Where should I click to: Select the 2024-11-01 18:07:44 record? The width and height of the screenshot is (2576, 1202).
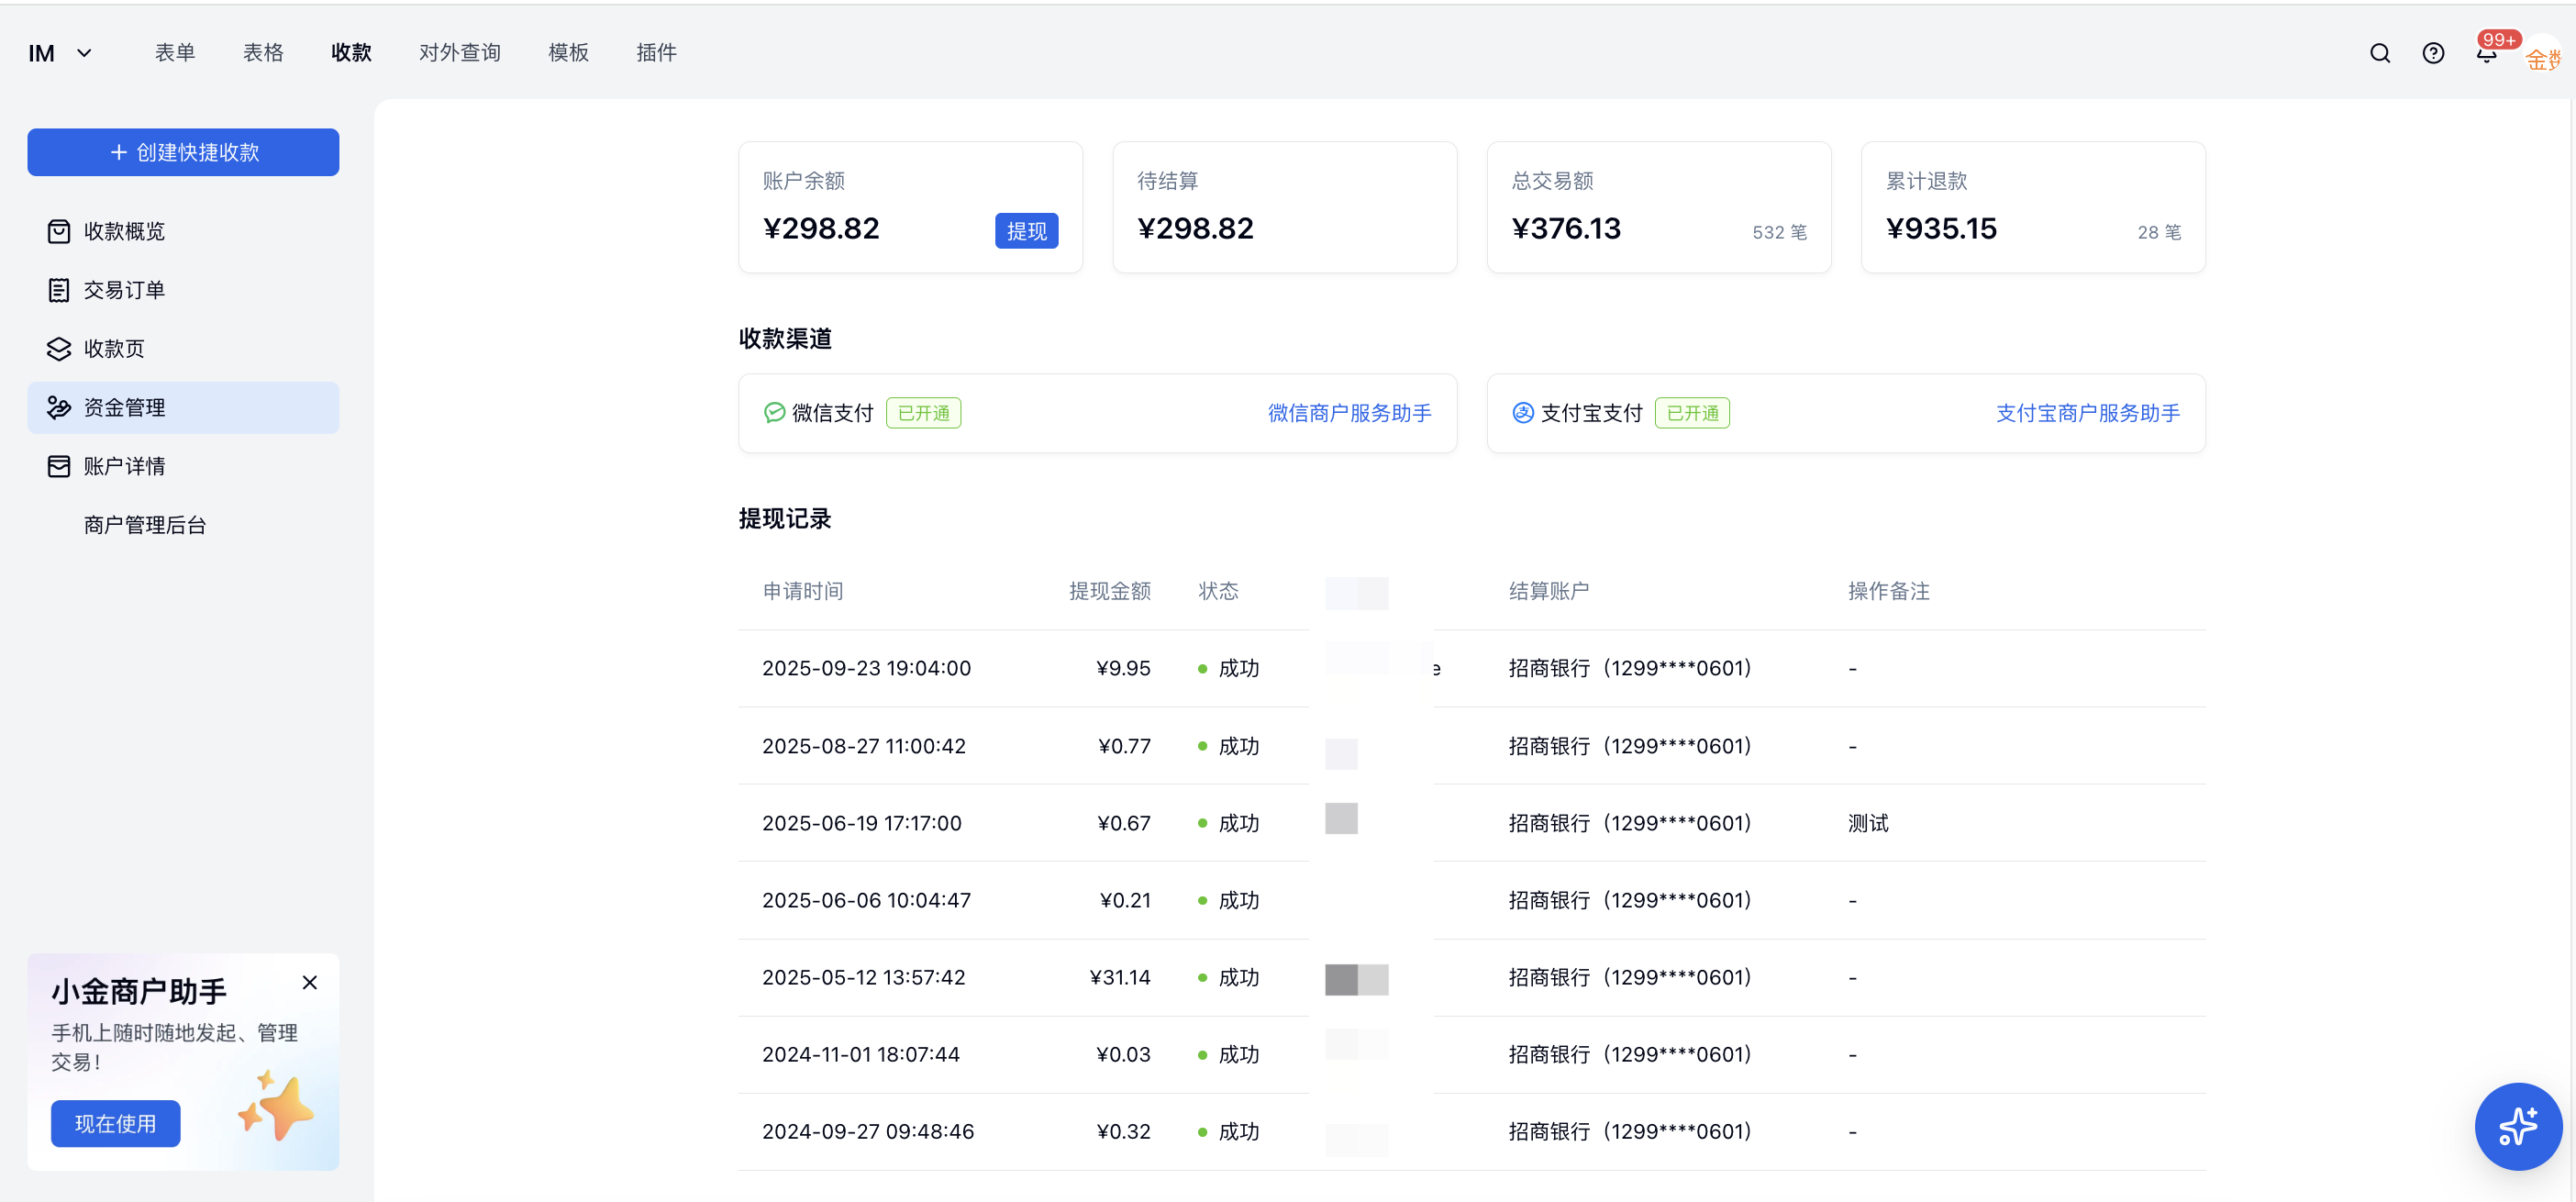coord(1472,1054)
